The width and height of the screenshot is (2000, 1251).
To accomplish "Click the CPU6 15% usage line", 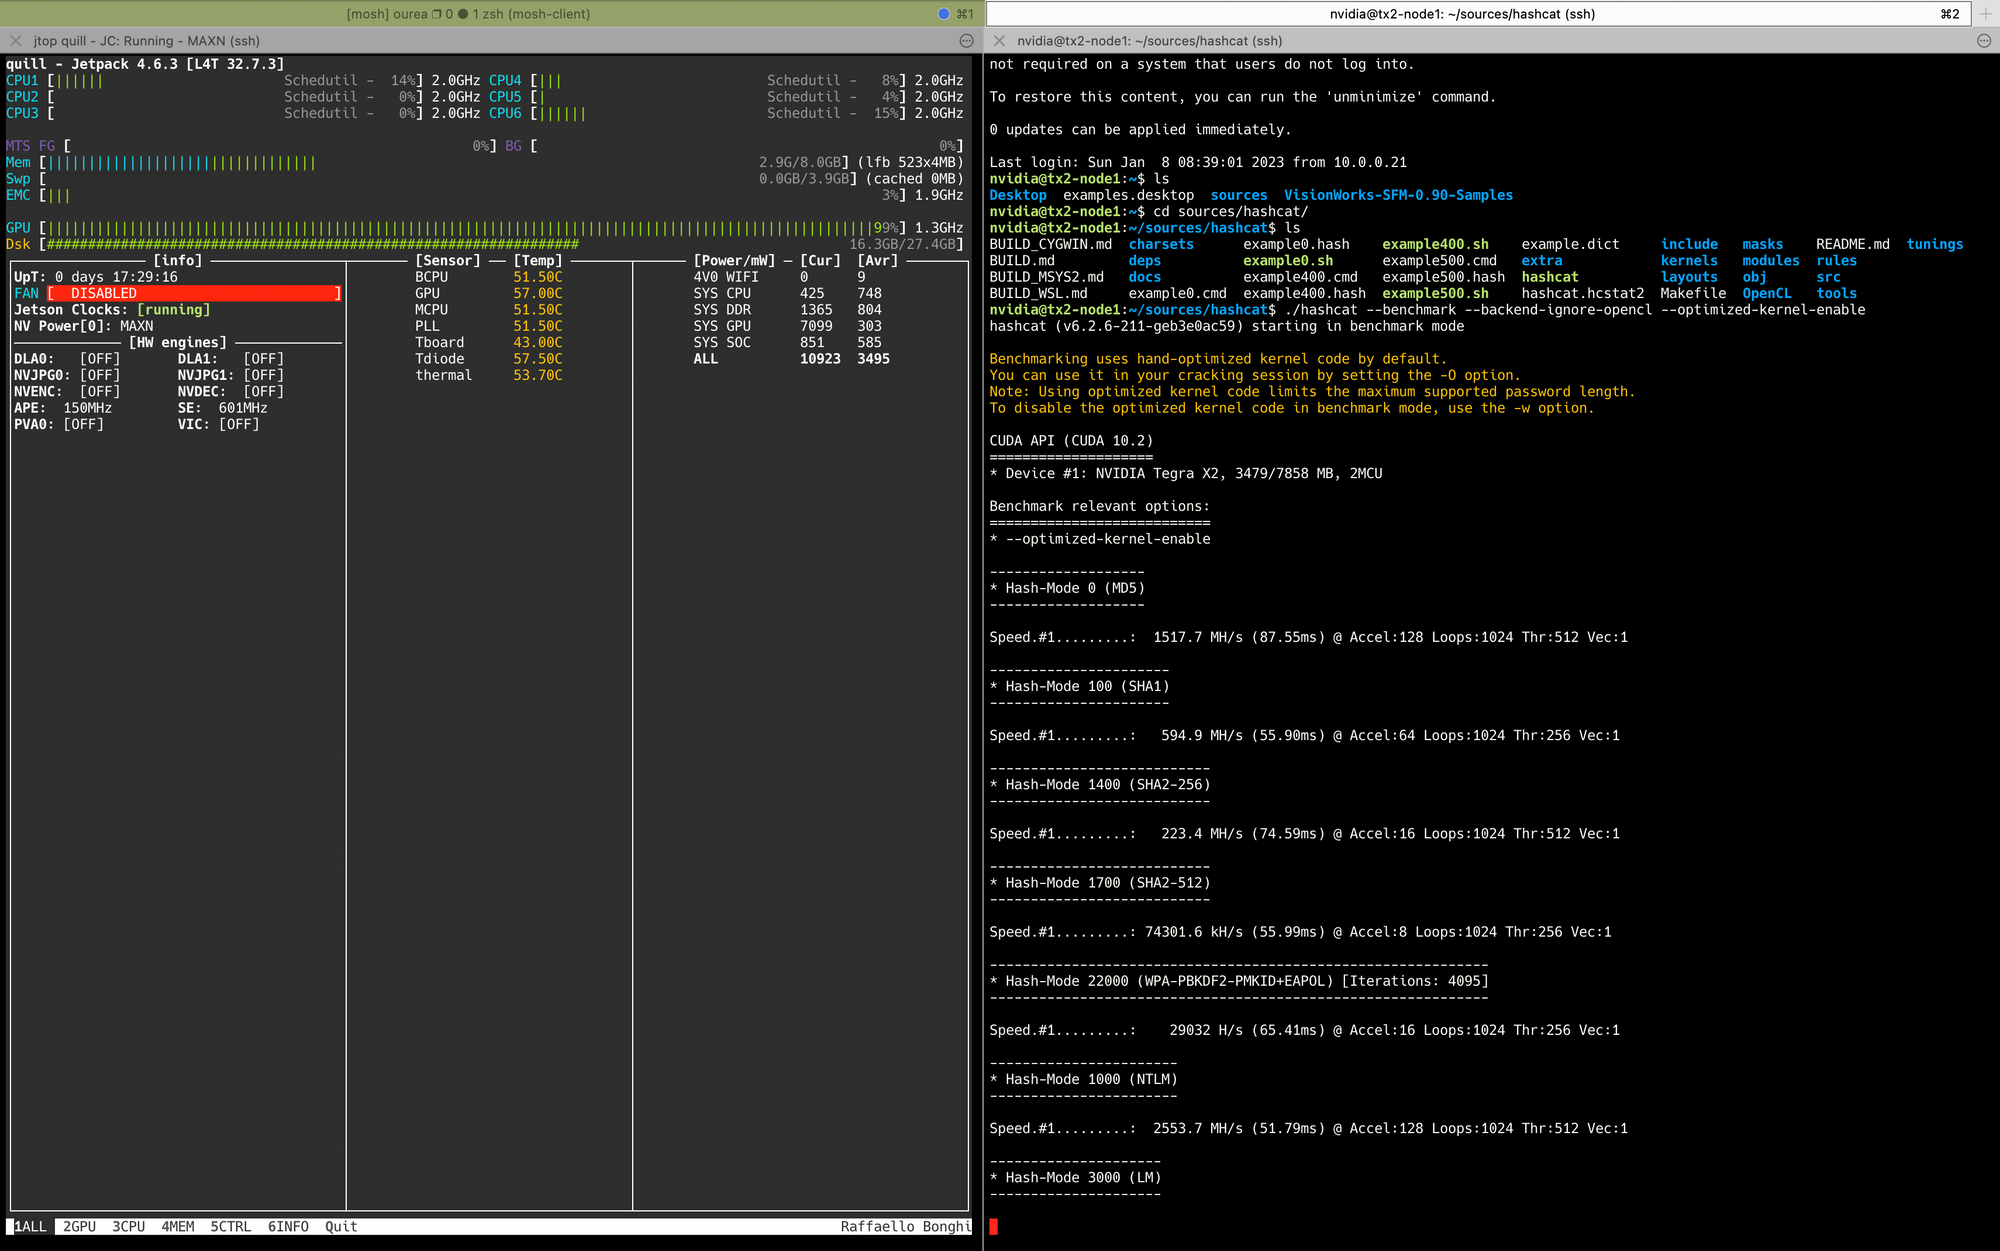I will pyautogui.click(x=726, y=114).
